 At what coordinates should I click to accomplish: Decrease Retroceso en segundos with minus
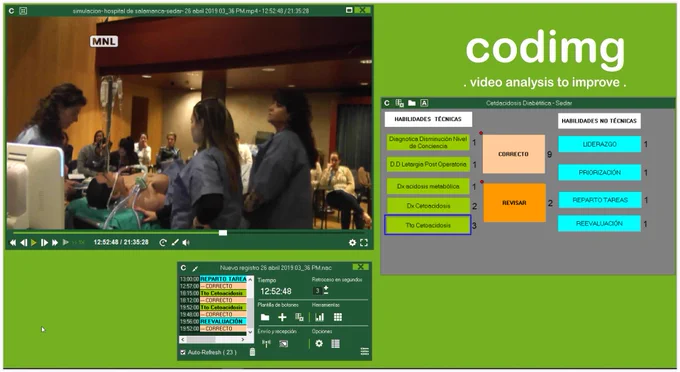pos(326,293)
